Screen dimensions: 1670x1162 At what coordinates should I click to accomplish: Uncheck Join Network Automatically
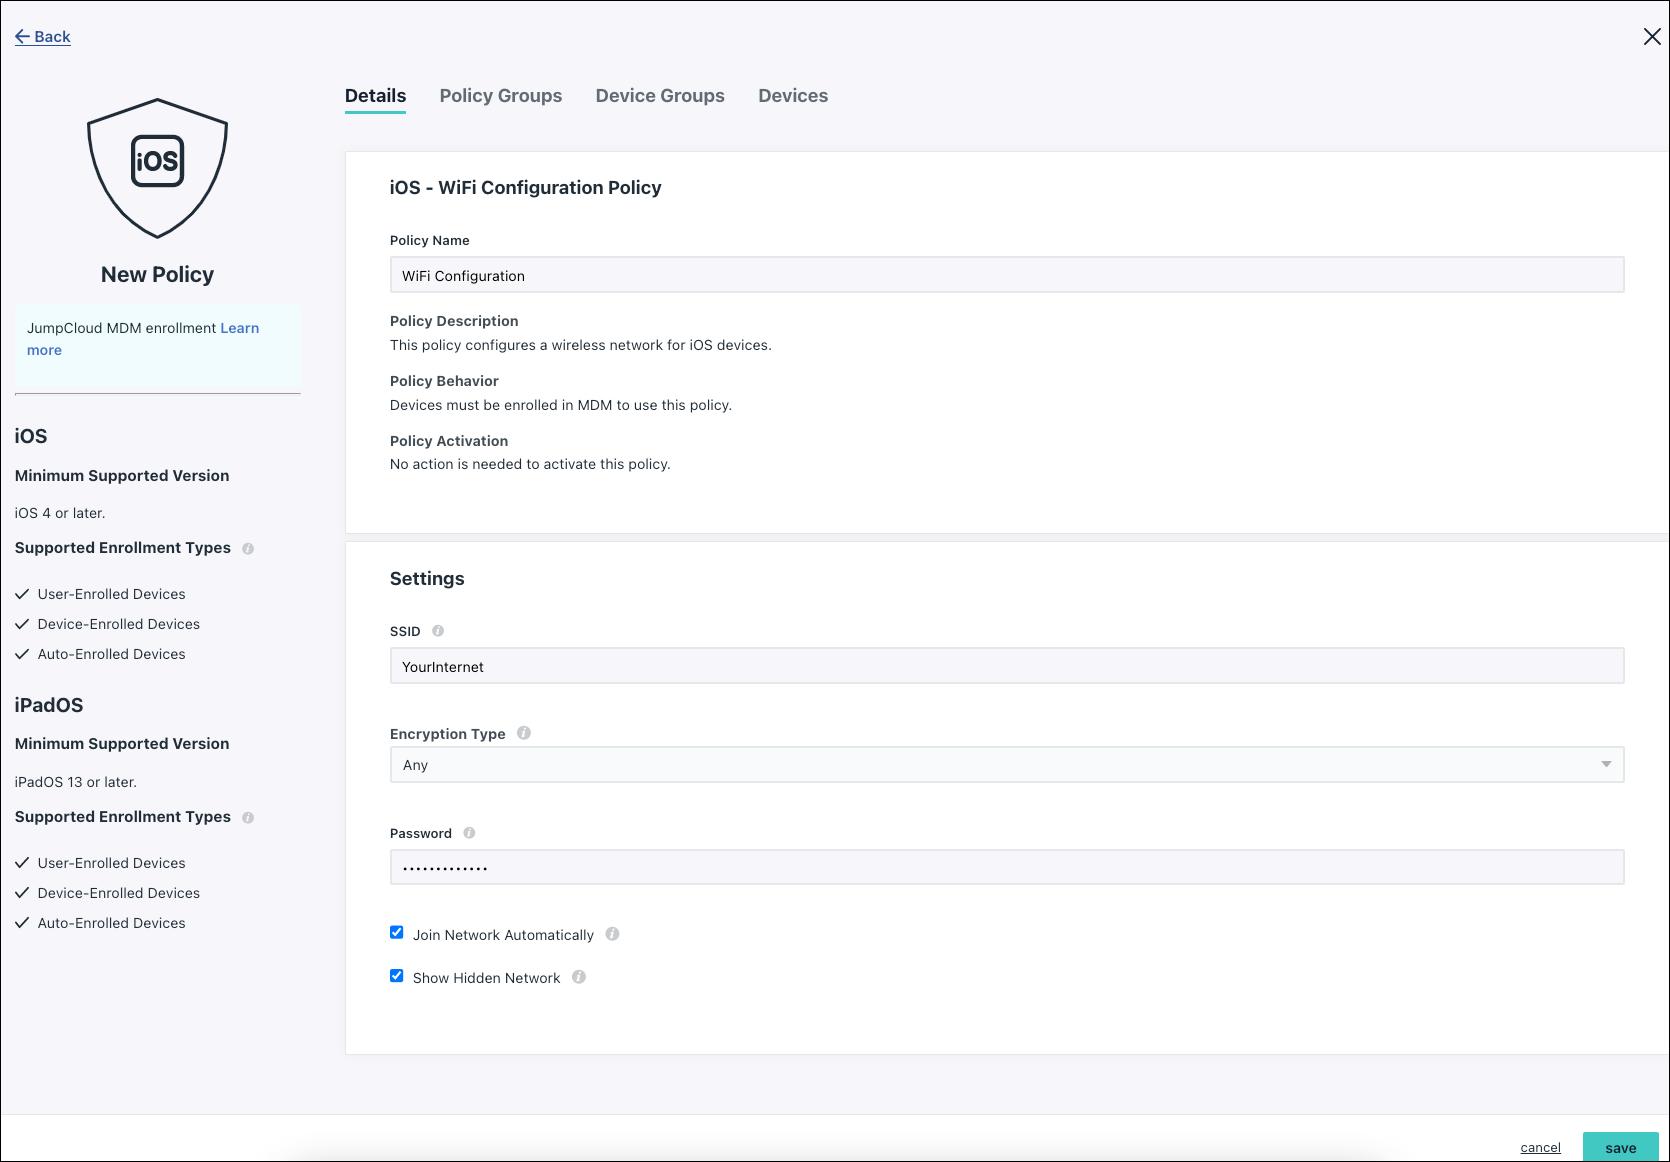pos(397,933)
